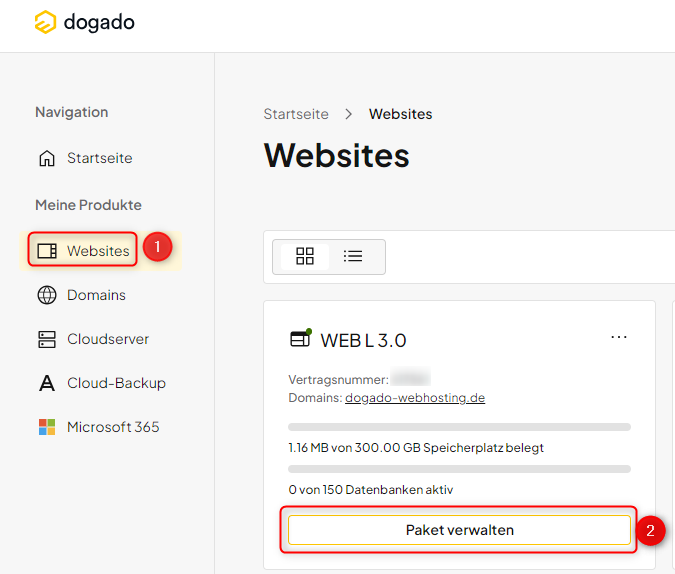Click '0 von 150 Datenbanken aktiv' text
Image resolution: width=675 pixels, height=574 pixels.
[x=371, y=490]
